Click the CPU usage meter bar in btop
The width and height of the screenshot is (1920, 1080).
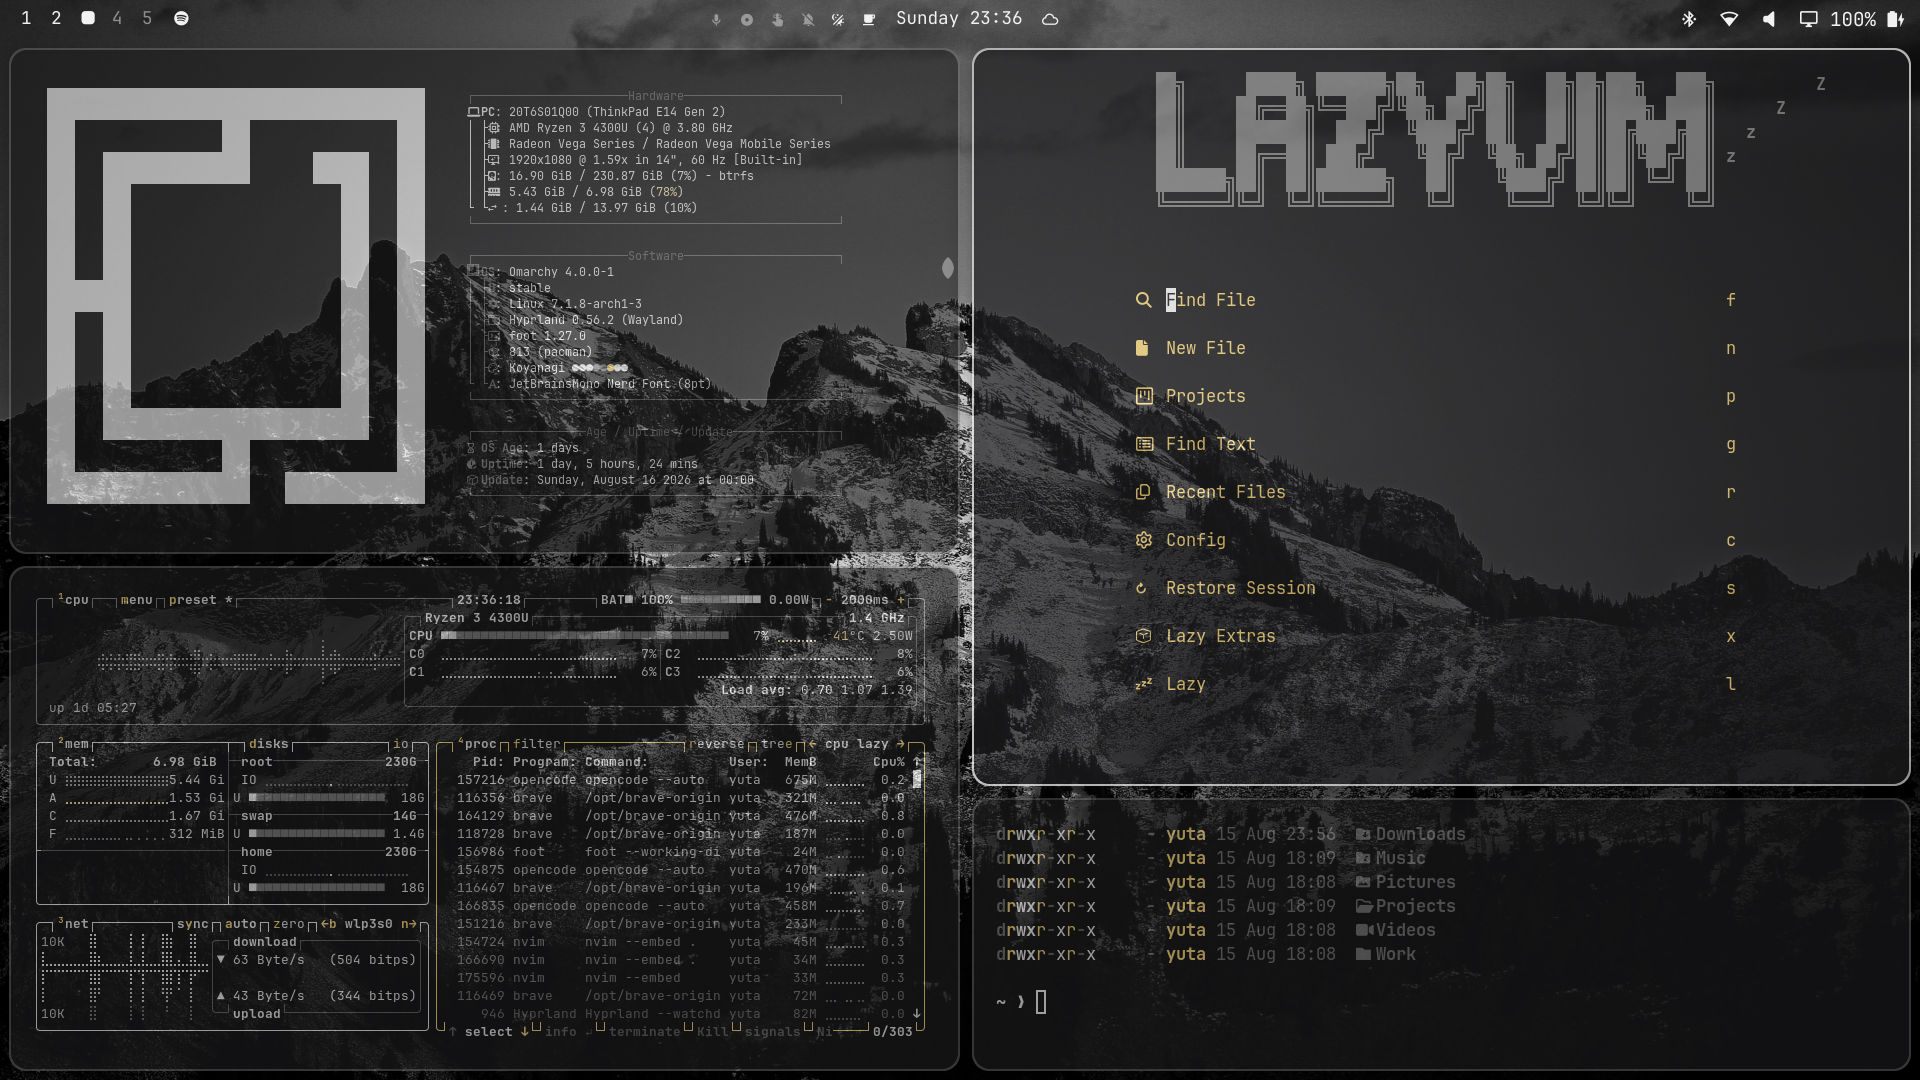tap(585, 636)
